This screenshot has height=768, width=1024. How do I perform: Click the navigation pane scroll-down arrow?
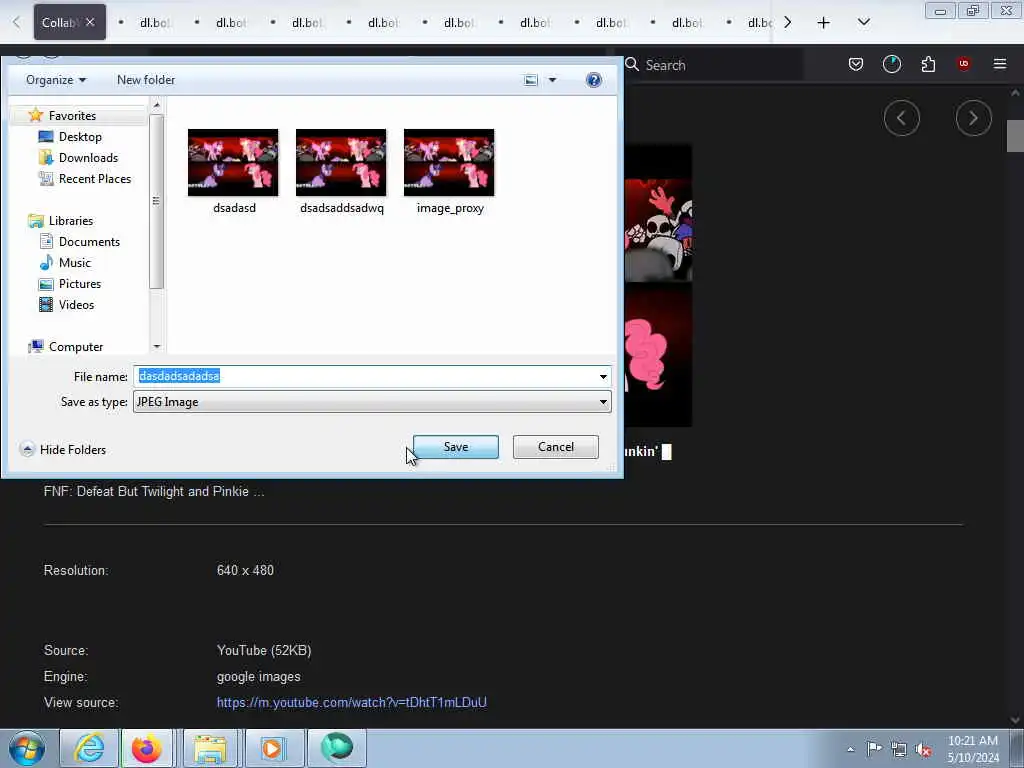click(x=156, y=346)
